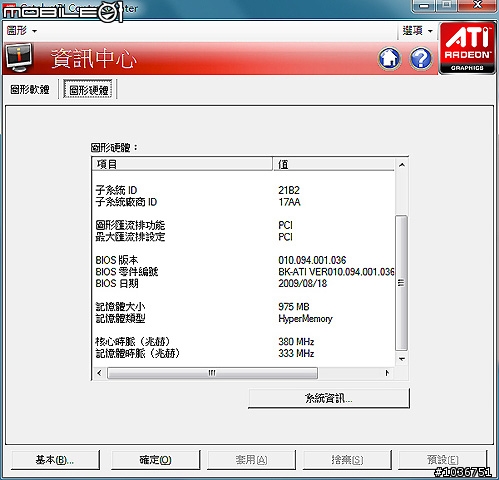499x480 pixels.
Task: Click the value 2182
Action: (289, 190)
